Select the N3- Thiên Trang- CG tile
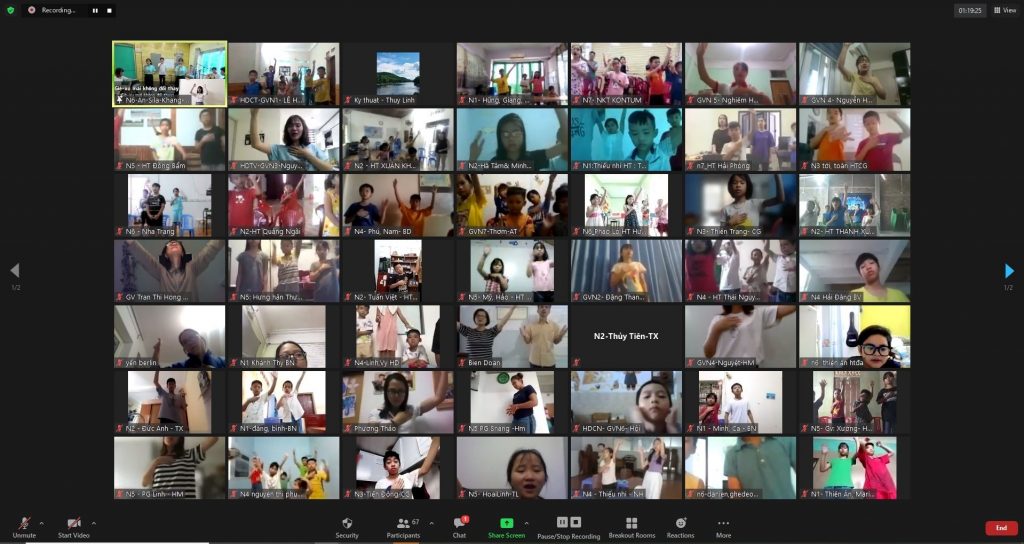 pyautogui.click(x=741, y=205)
